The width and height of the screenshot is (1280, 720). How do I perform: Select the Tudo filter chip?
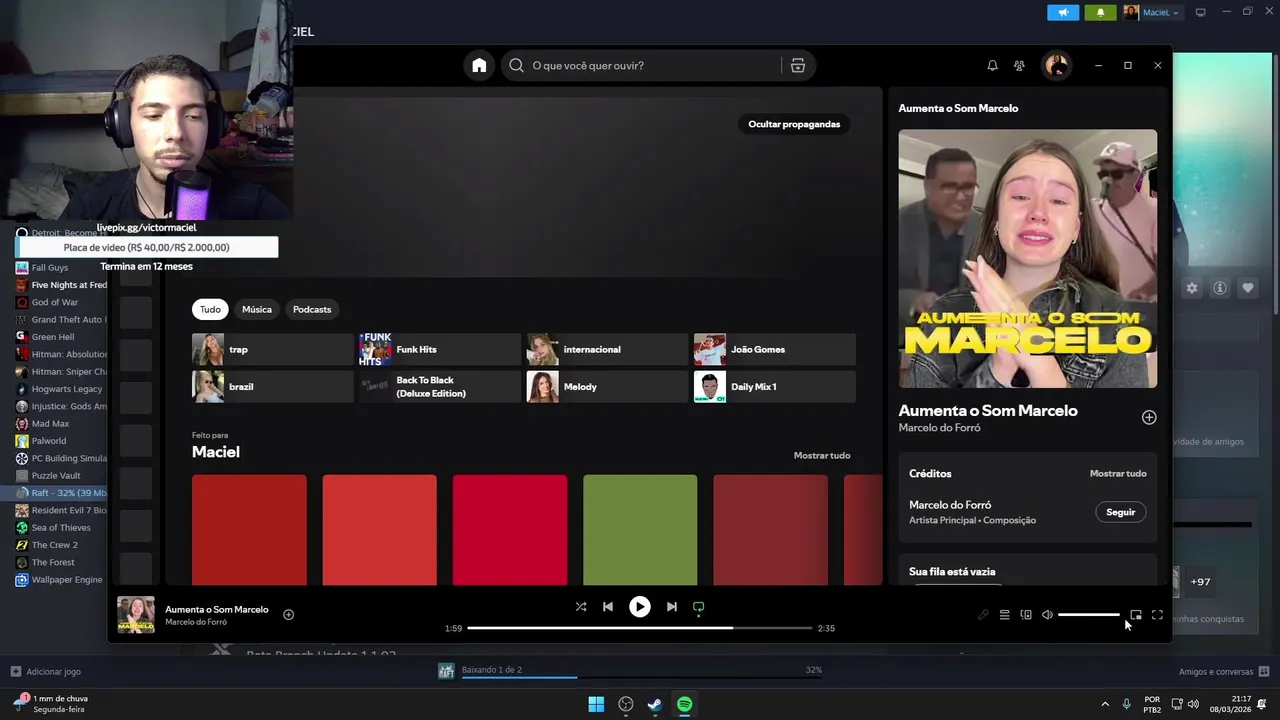pyautogui.click(x=210, y=309)
